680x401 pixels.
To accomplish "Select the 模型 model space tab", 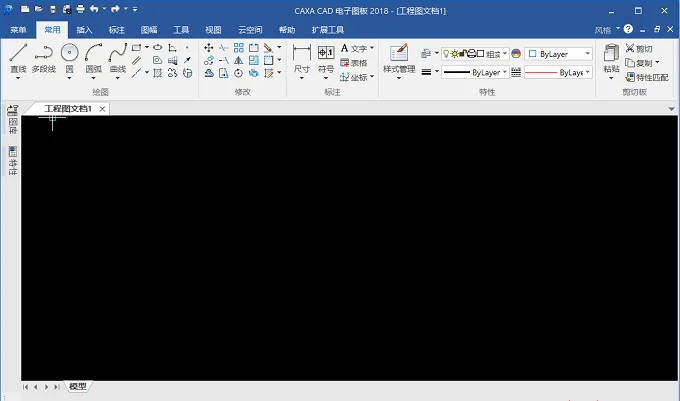I will tap(78, 386).
